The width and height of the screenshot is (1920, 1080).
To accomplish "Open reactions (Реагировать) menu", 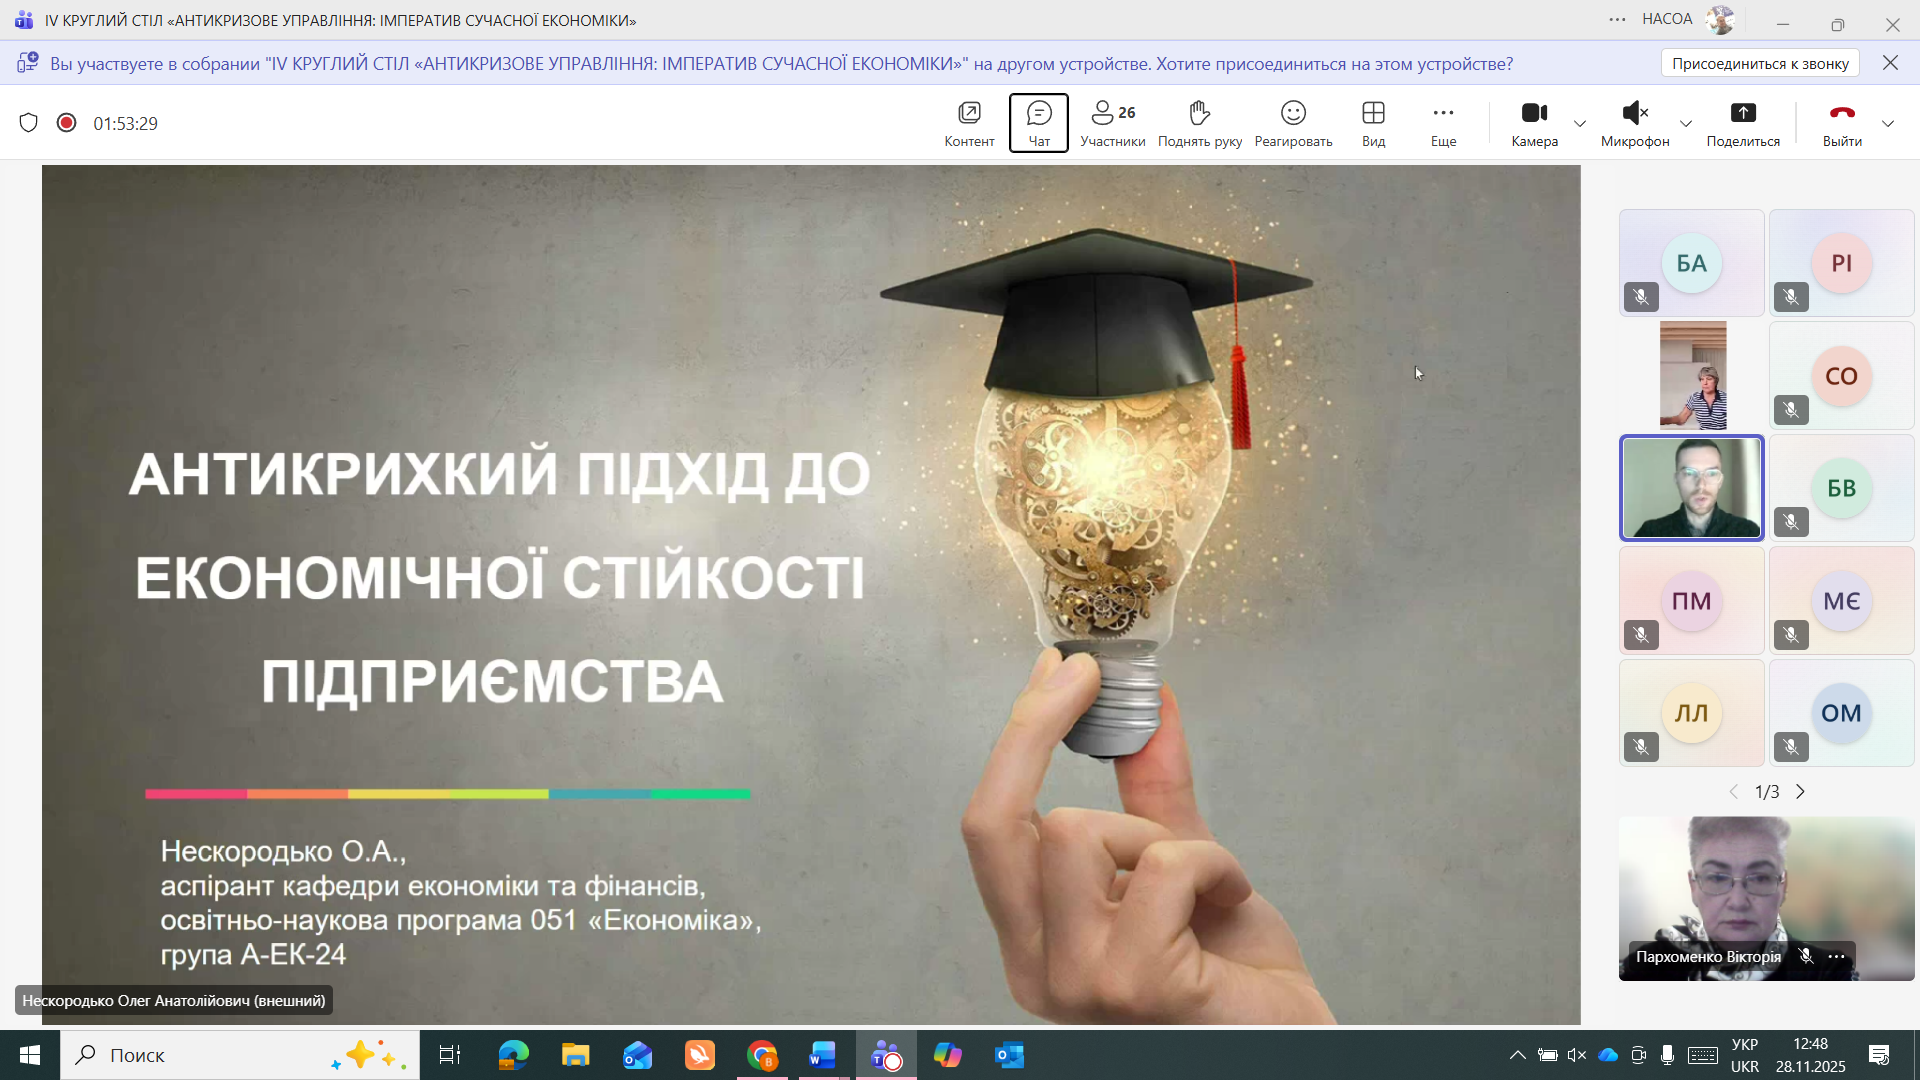I will [x=1292, y=123].
